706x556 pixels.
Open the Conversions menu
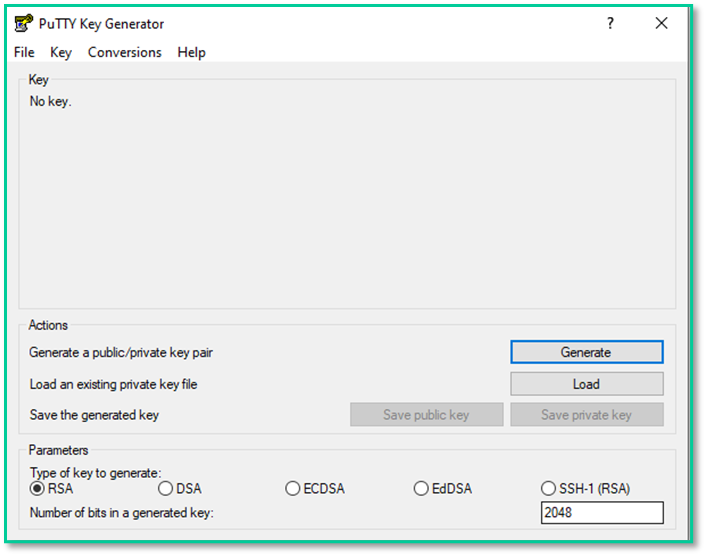(x=124, y=52)
